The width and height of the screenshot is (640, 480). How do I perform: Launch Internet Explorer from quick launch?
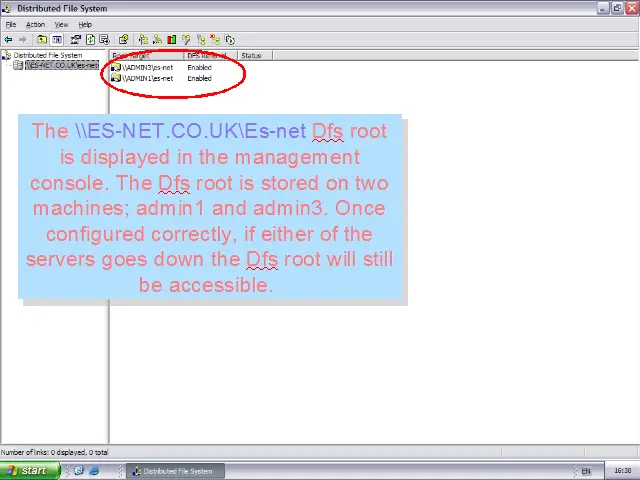coord(94,471)
